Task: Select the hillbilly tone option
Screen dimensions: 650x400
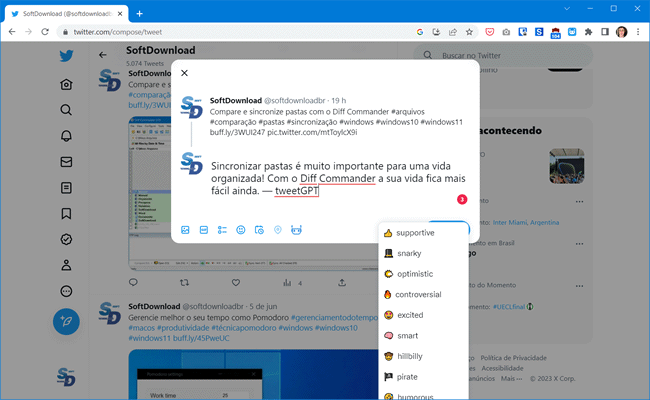Action: pos(423,356)
